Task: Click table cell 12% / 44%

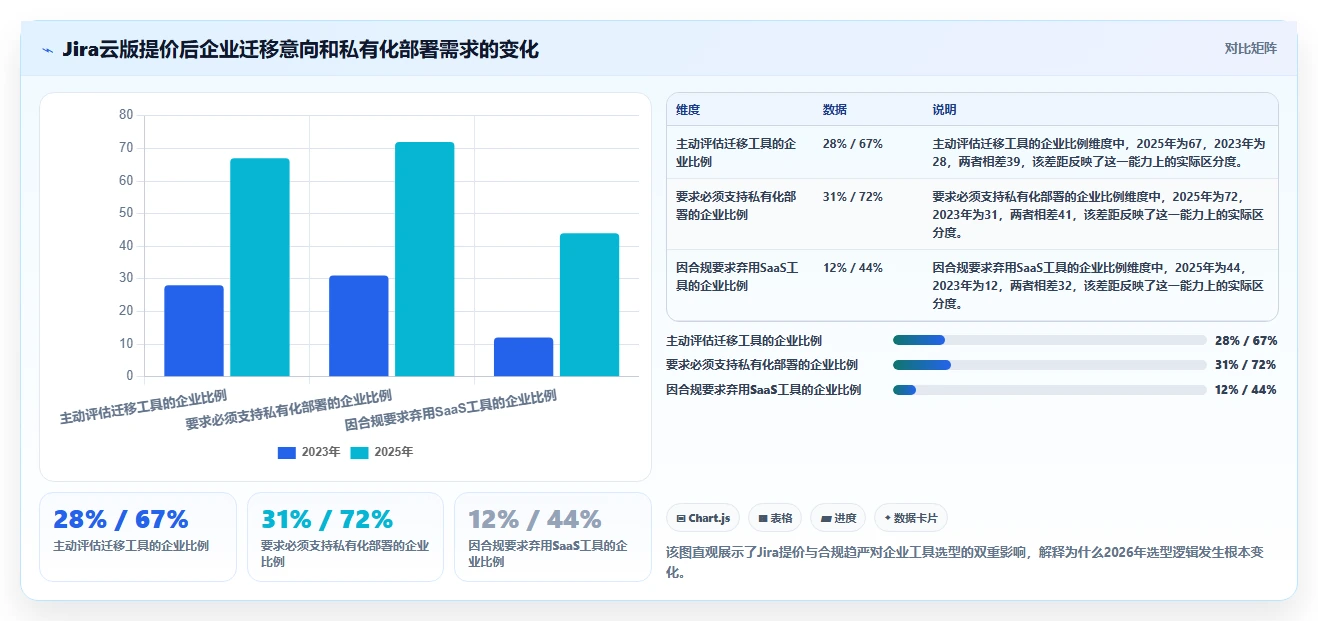Action: pos(853,268)
